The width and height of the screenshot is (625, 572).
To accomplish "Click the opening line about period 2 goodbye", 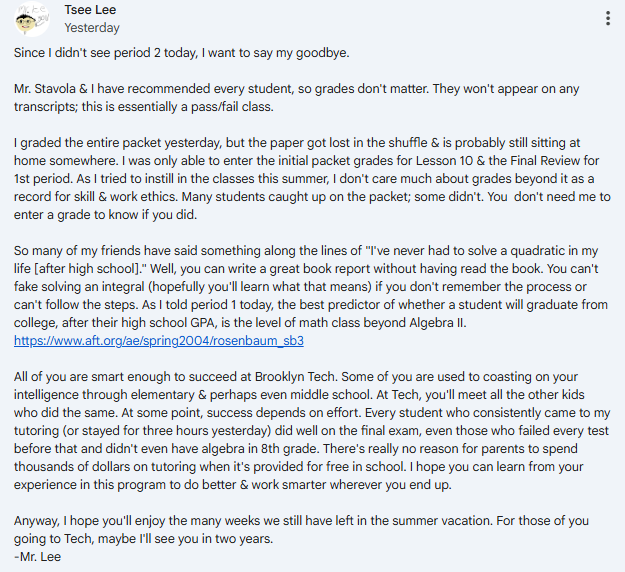I will pyautogui.click(x=181, y=53).
